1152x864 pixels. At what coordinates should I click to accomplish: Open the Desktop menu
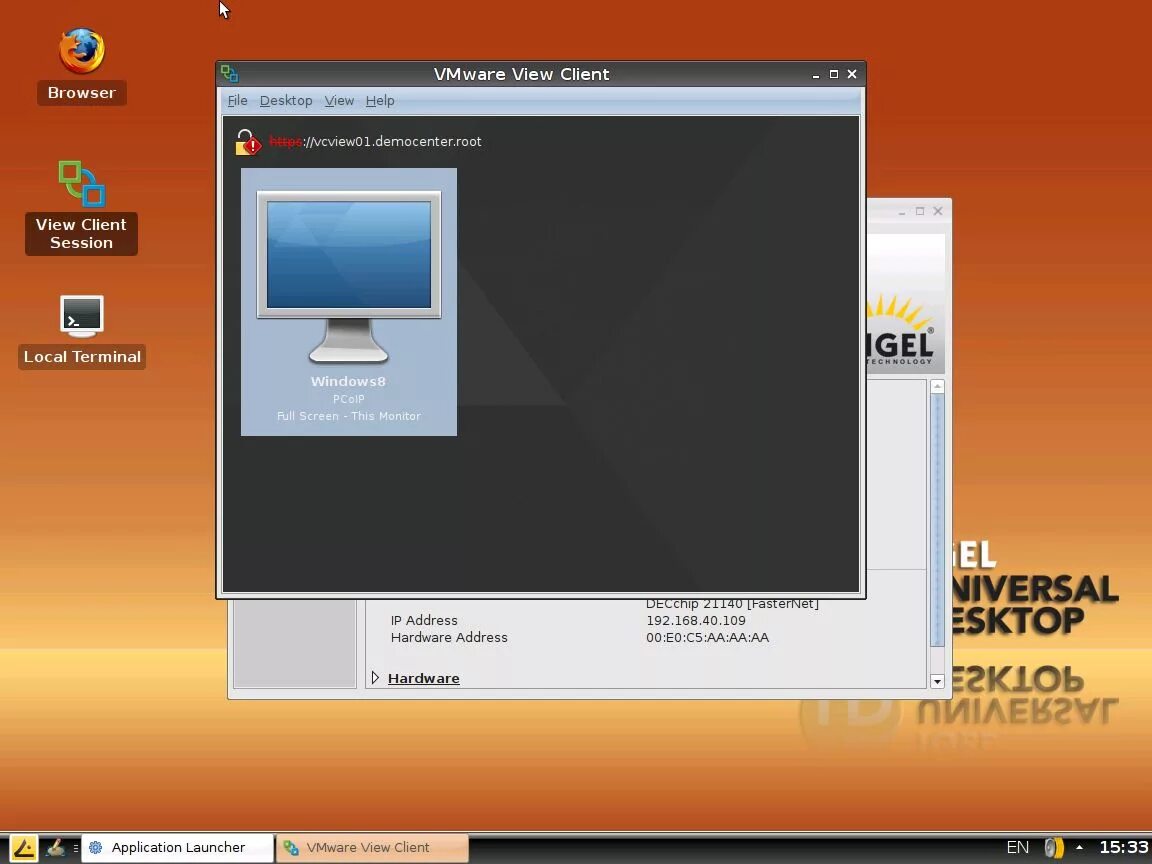[286, 101]
